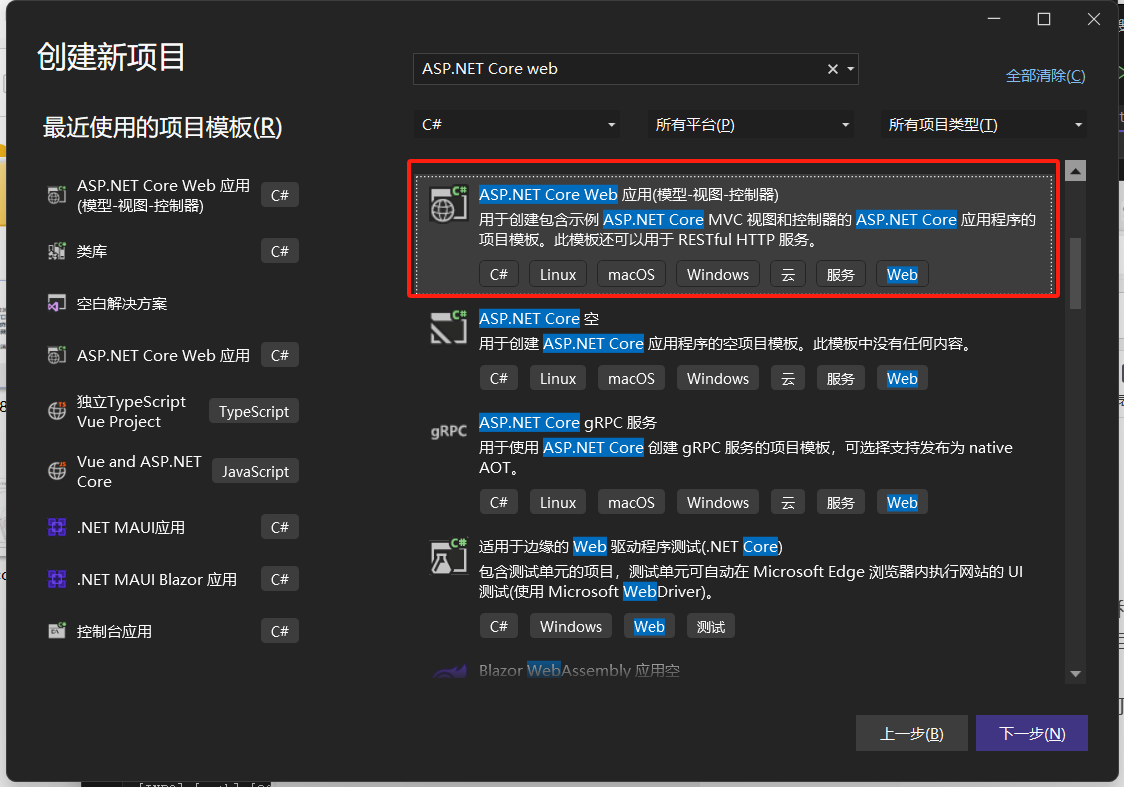Image resolution: width=1124 pixels, height=787 pixels.
Task: Click the Web tag of the MVC template
Action: point(902,275)
